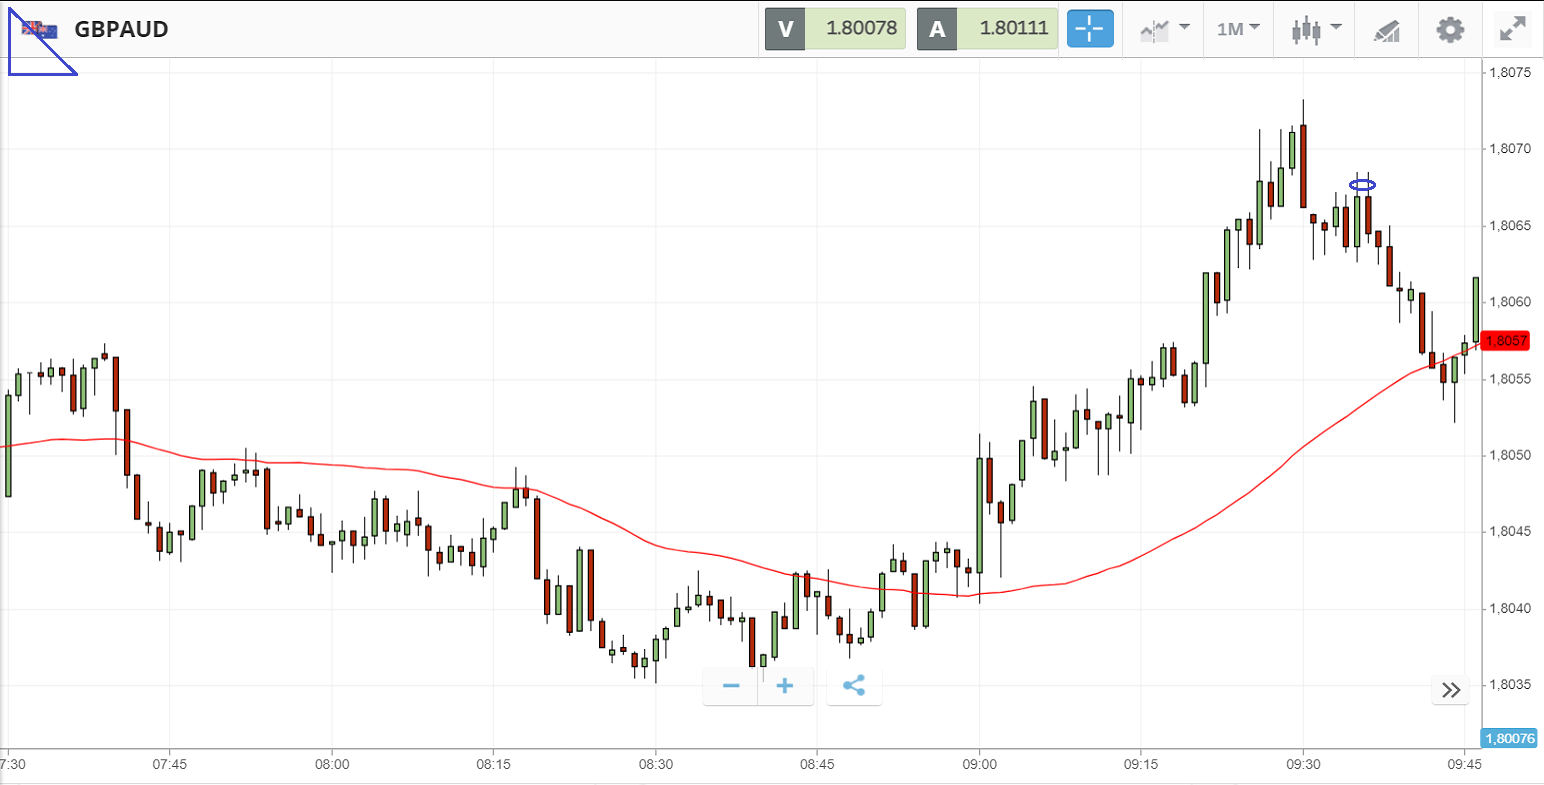Toggle the crosshair cursor button

click(x=1089, y=29)
